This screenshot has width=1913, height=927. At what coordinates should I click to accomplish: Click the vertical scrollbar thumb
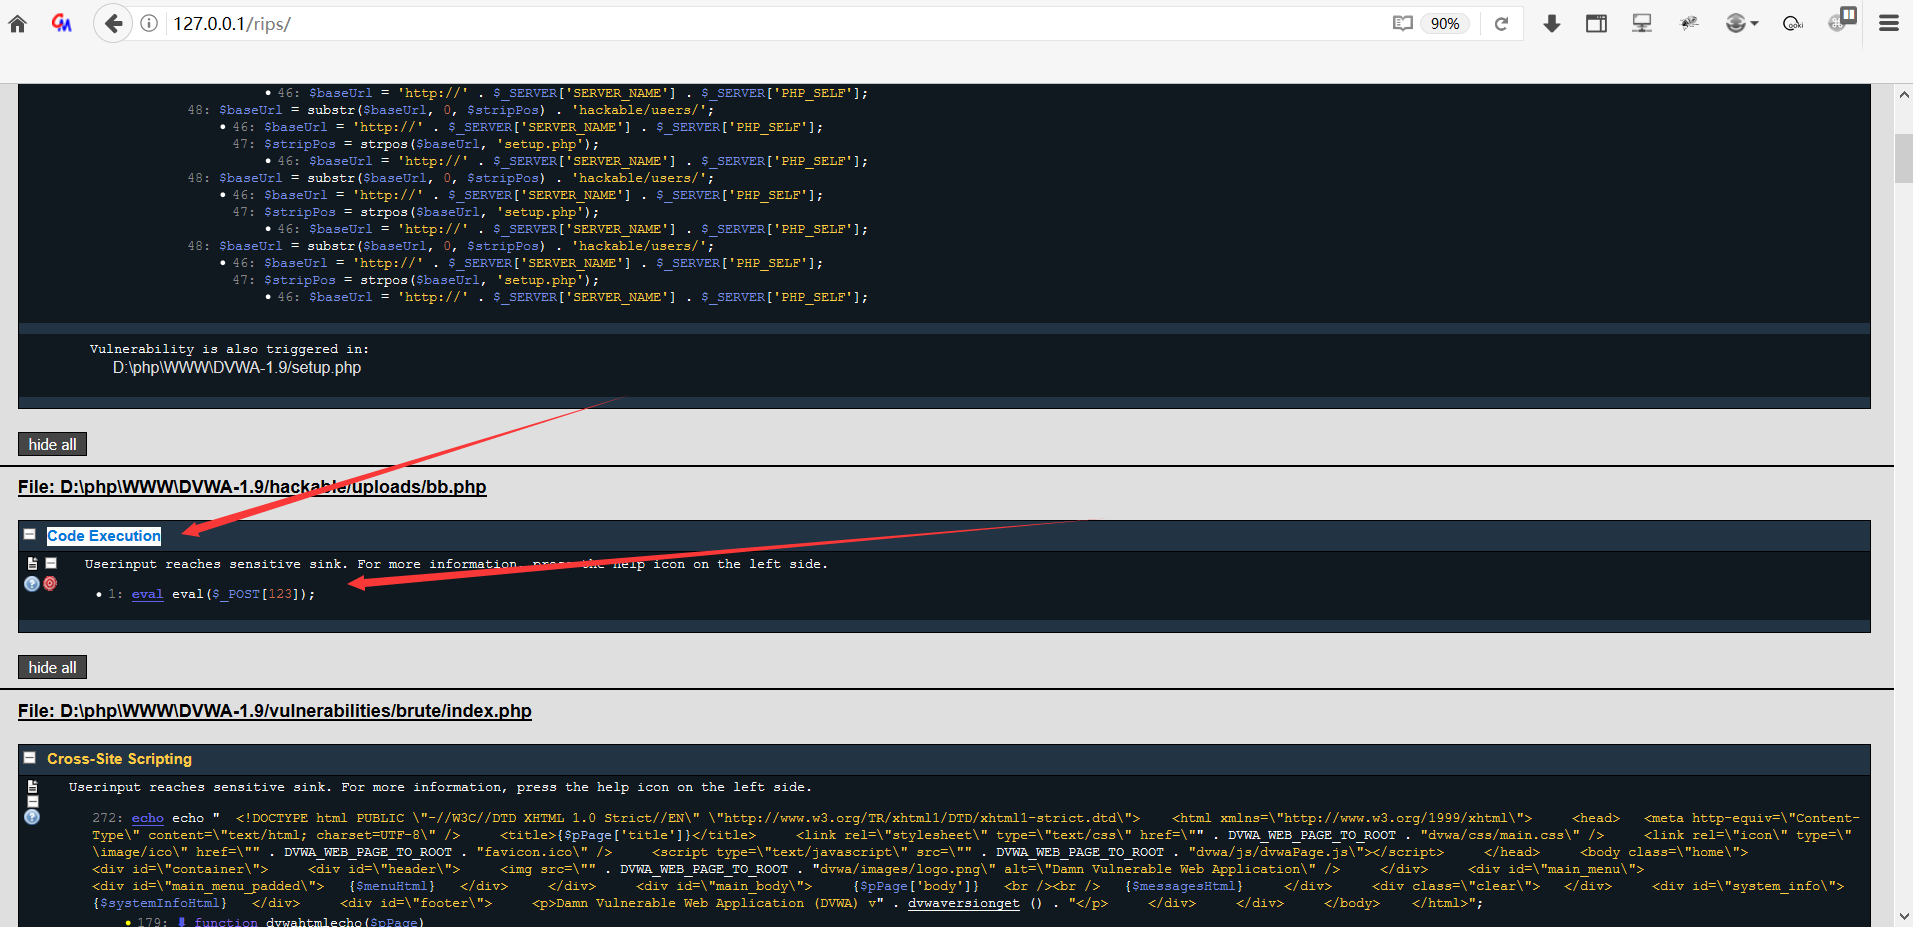(x=1904, y=158)
